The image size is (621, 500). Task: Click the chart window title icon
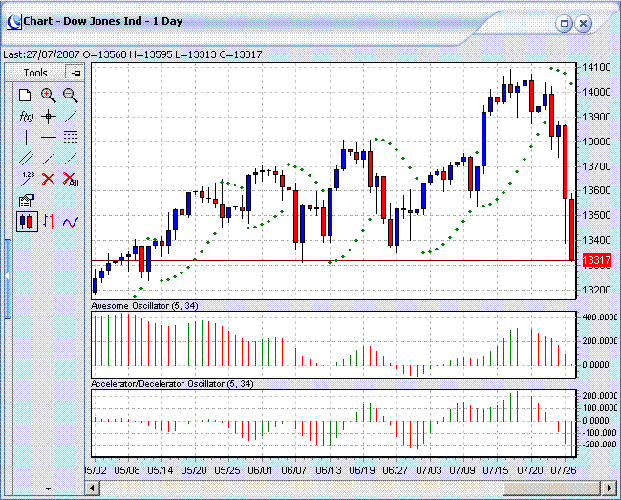point(14,22)
